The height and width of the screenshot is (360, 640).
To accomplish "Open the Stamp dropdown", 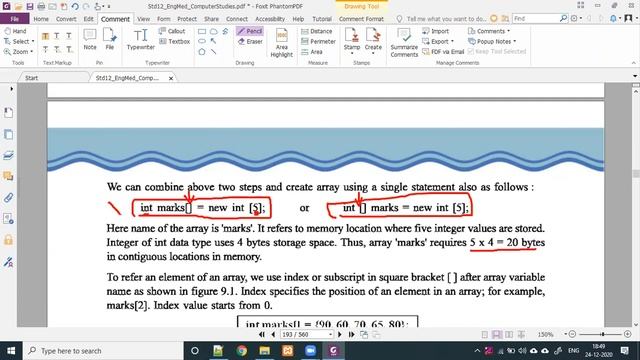I will point(352,53).
